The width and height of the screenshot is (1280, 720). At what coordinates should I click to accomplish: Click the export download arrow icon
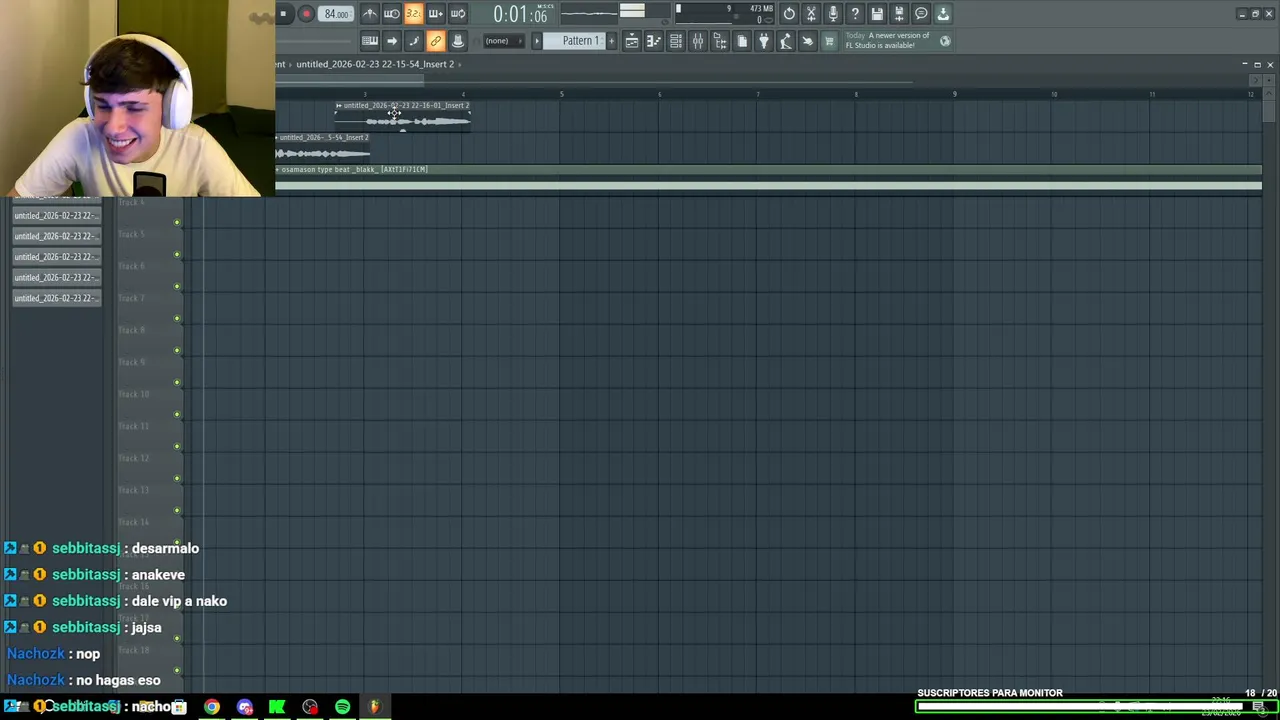point(943,14)
